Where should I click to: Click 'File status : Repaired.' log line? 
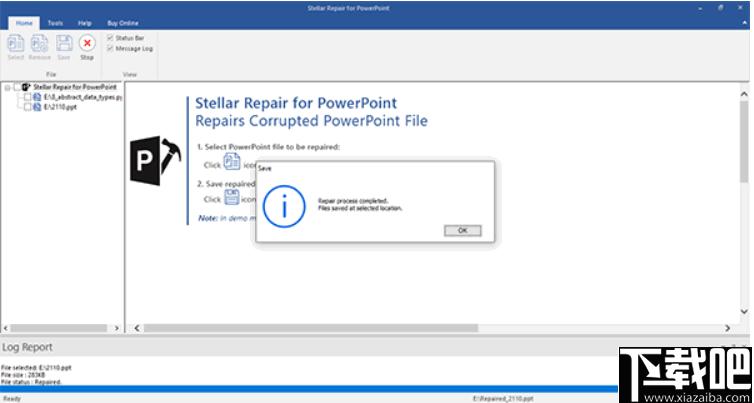coord(31,382)
